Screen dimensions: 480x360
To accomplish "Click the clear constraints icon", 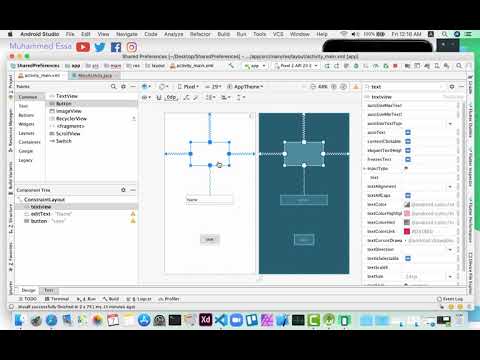I will pyautogui.click(x=186, y=97).
